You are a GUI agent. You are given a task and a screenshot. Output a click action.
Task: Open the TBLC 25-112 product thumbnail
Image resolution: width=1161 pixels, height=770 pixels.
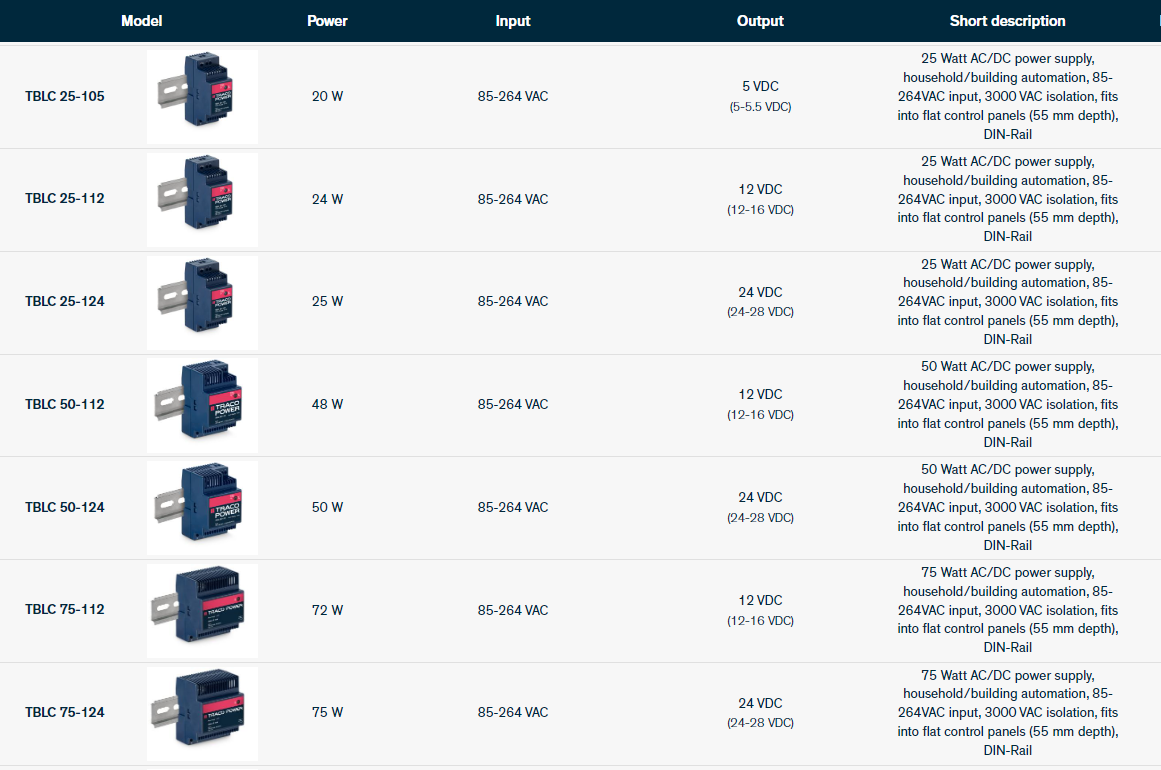(x=202, y=199)
